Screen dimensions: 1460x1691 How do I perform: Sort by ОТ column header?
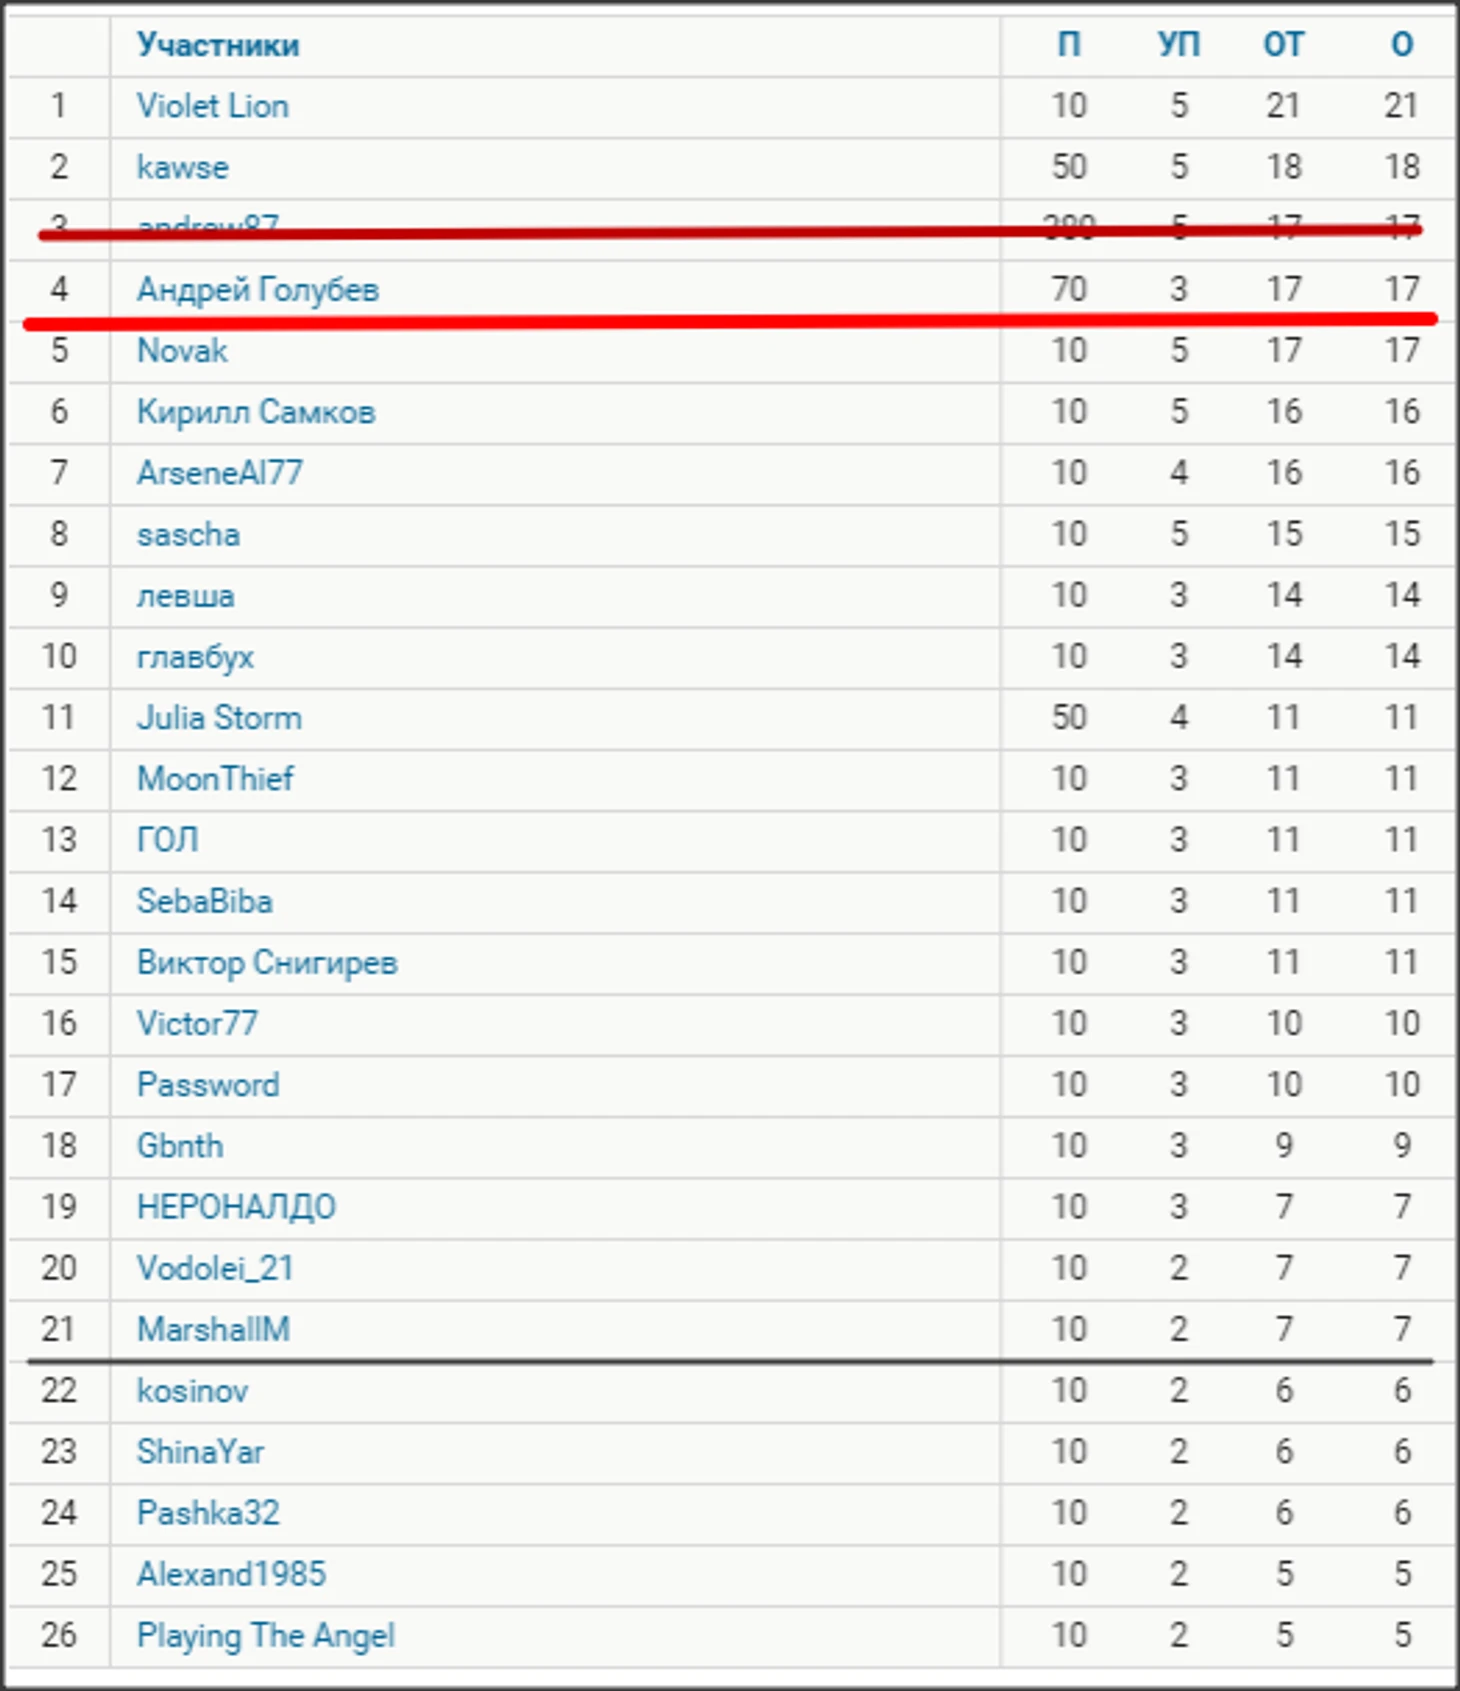click(x=1284, y=45)
